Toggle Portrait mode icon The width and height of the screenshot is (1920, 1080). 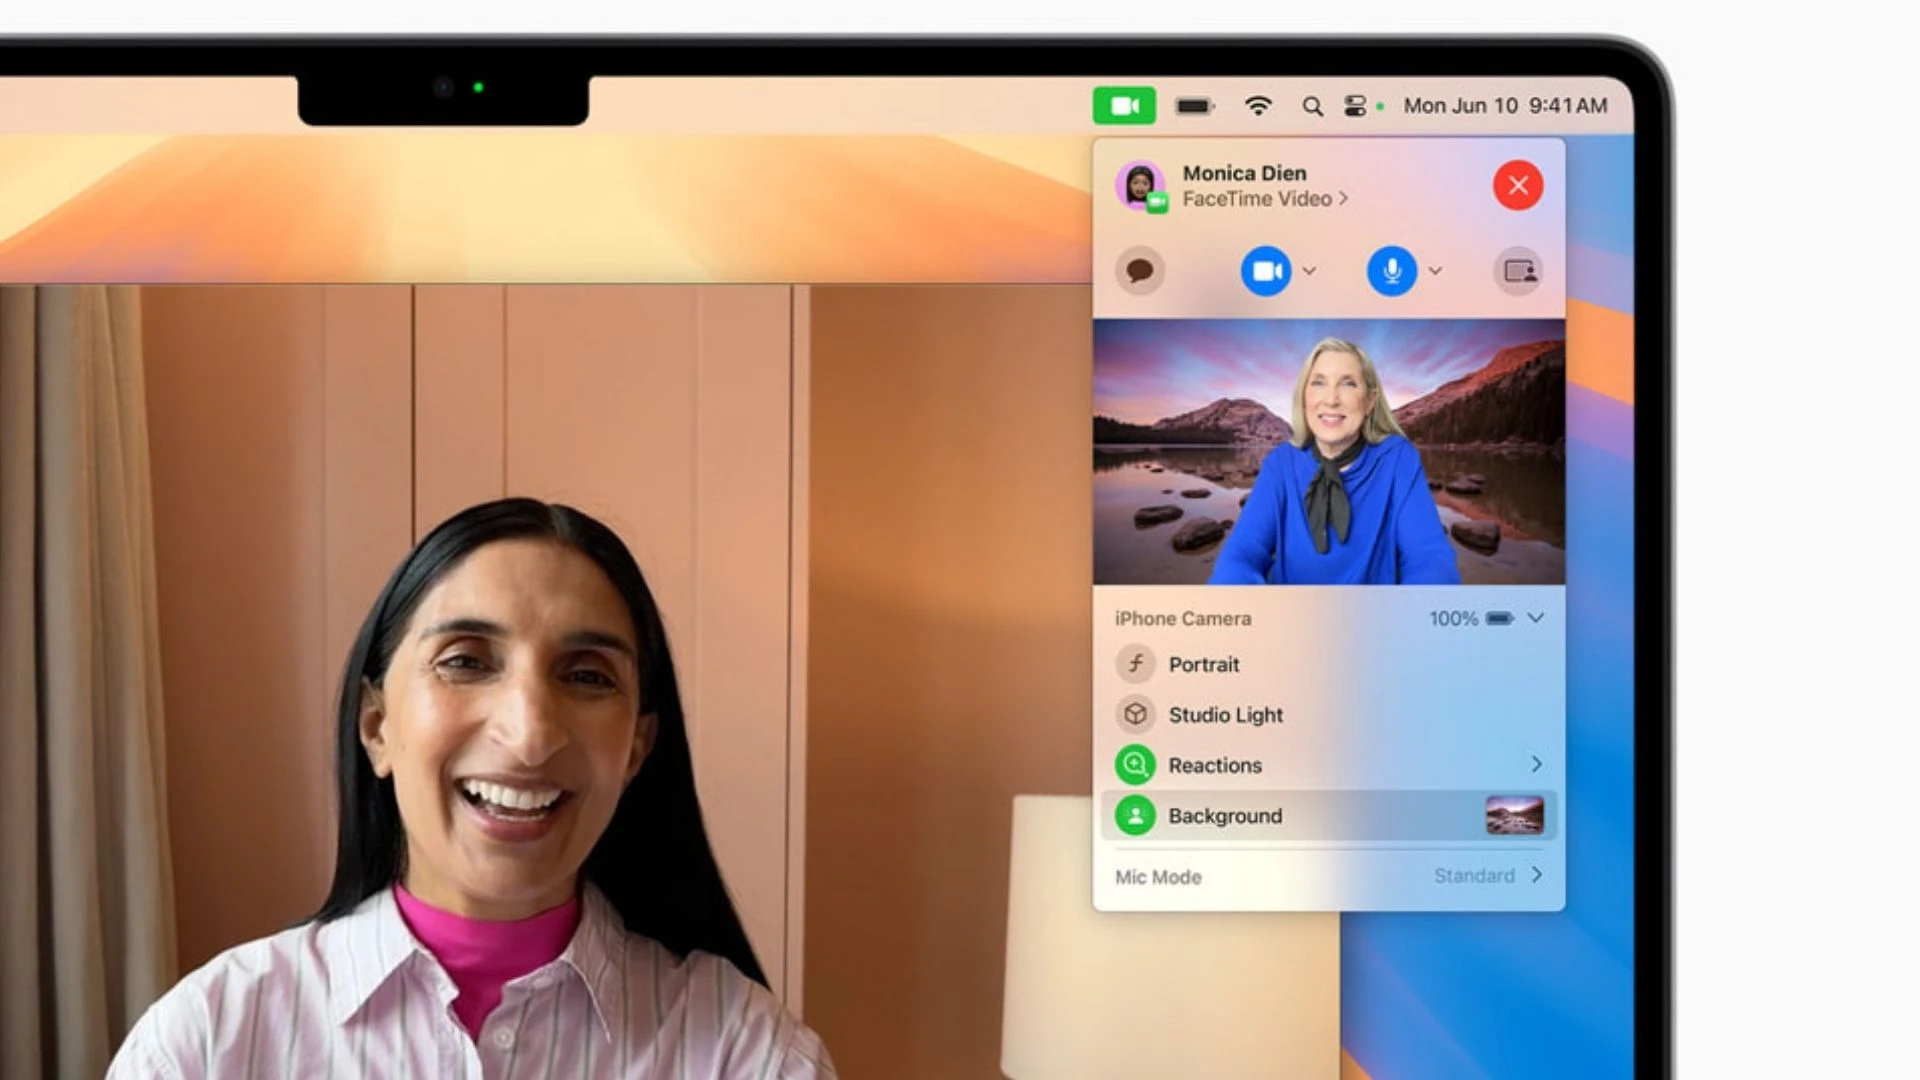pyautogui.click(x=1135, y=664)
